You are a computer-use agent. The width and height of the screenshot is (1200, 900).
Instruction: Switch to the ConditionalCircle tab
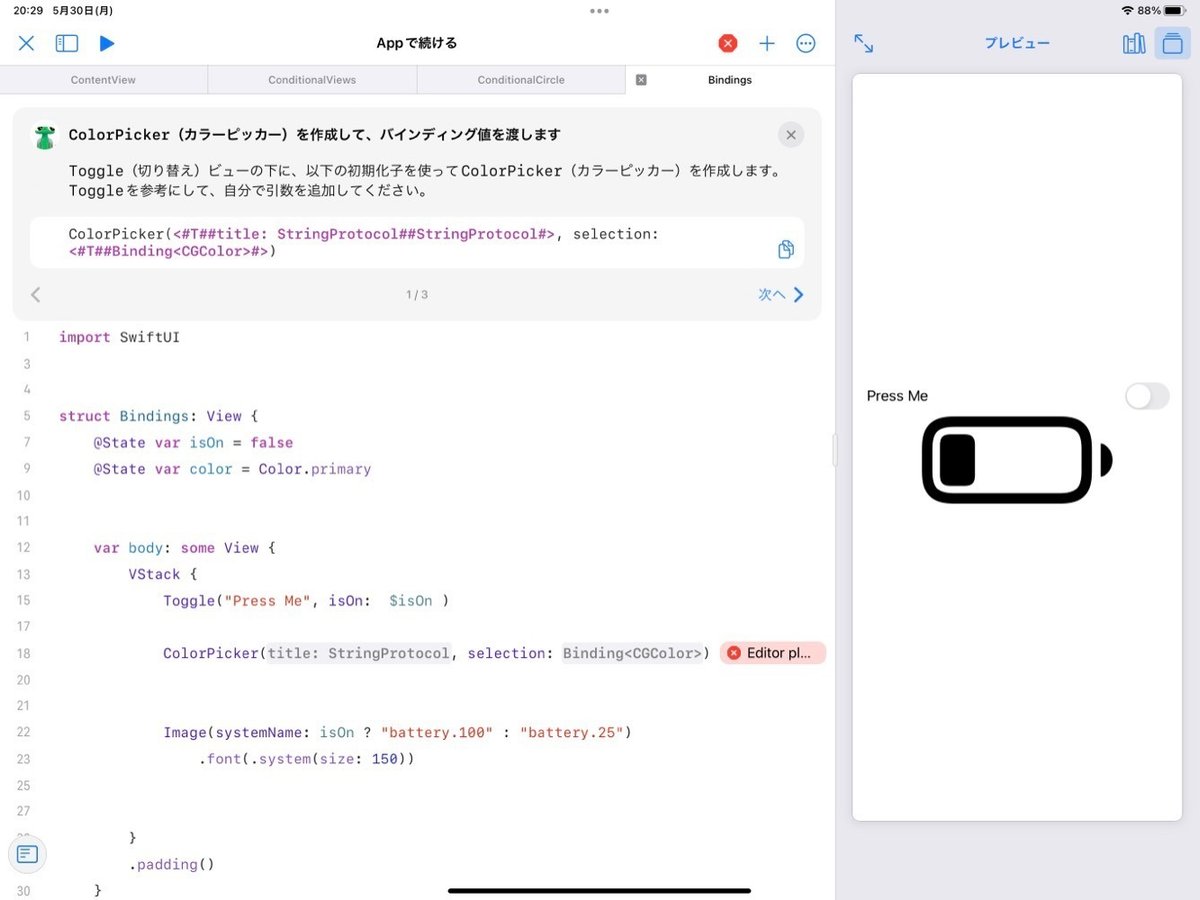521,80
